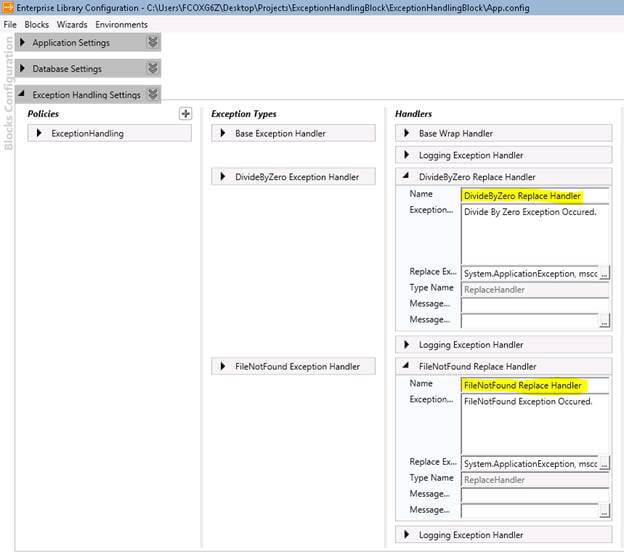Expand Logging Exception Handler below Base Wrap Handler
The width and height of the screenshot is (624, 554).
(x=406, y=155)
